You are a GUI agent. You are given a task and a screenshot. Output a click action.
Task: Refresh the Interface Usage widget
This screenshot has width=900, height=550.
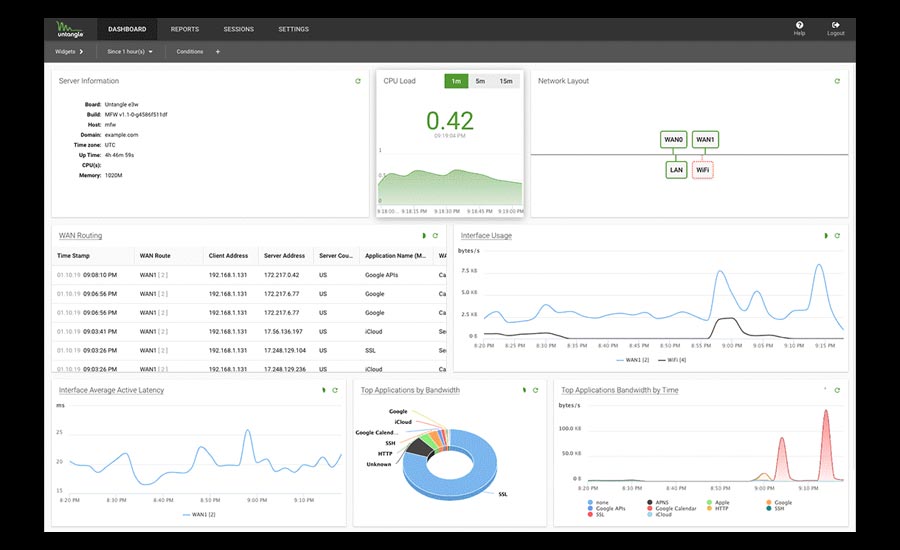pos(837,236)
